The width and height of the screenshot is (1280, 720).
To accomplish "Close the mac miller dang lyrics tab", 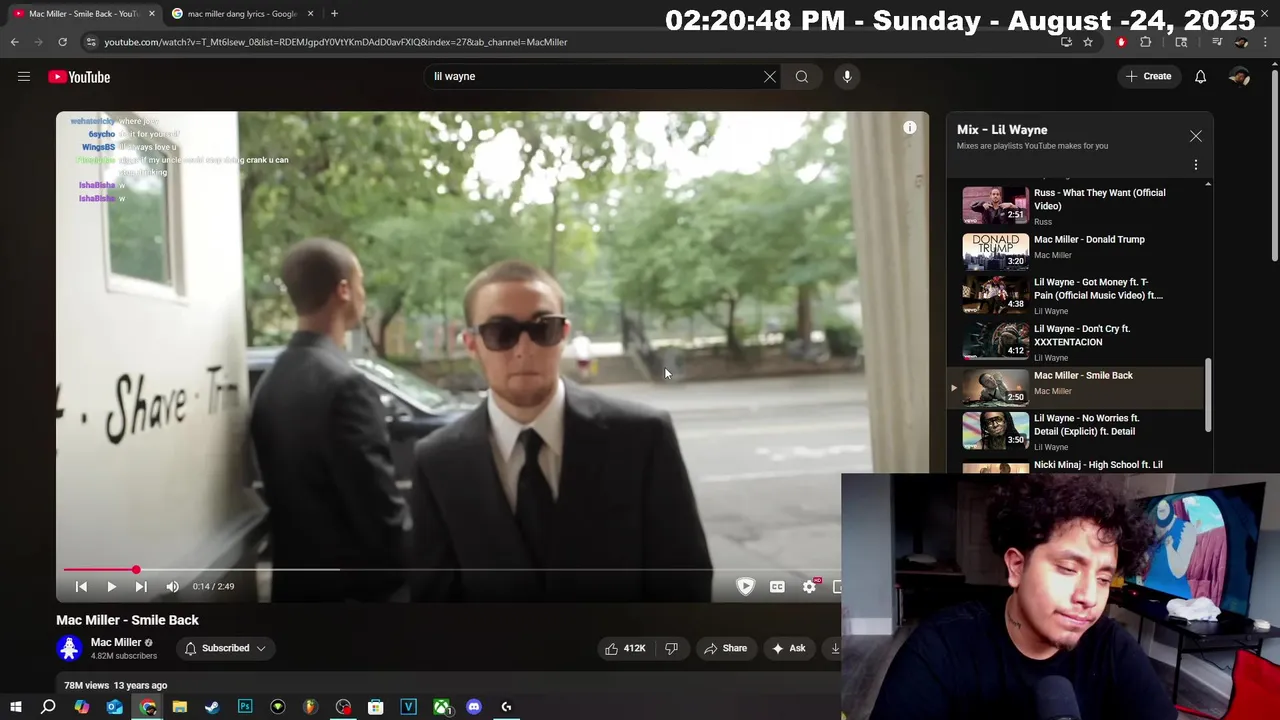I will (x=310, y=14).
